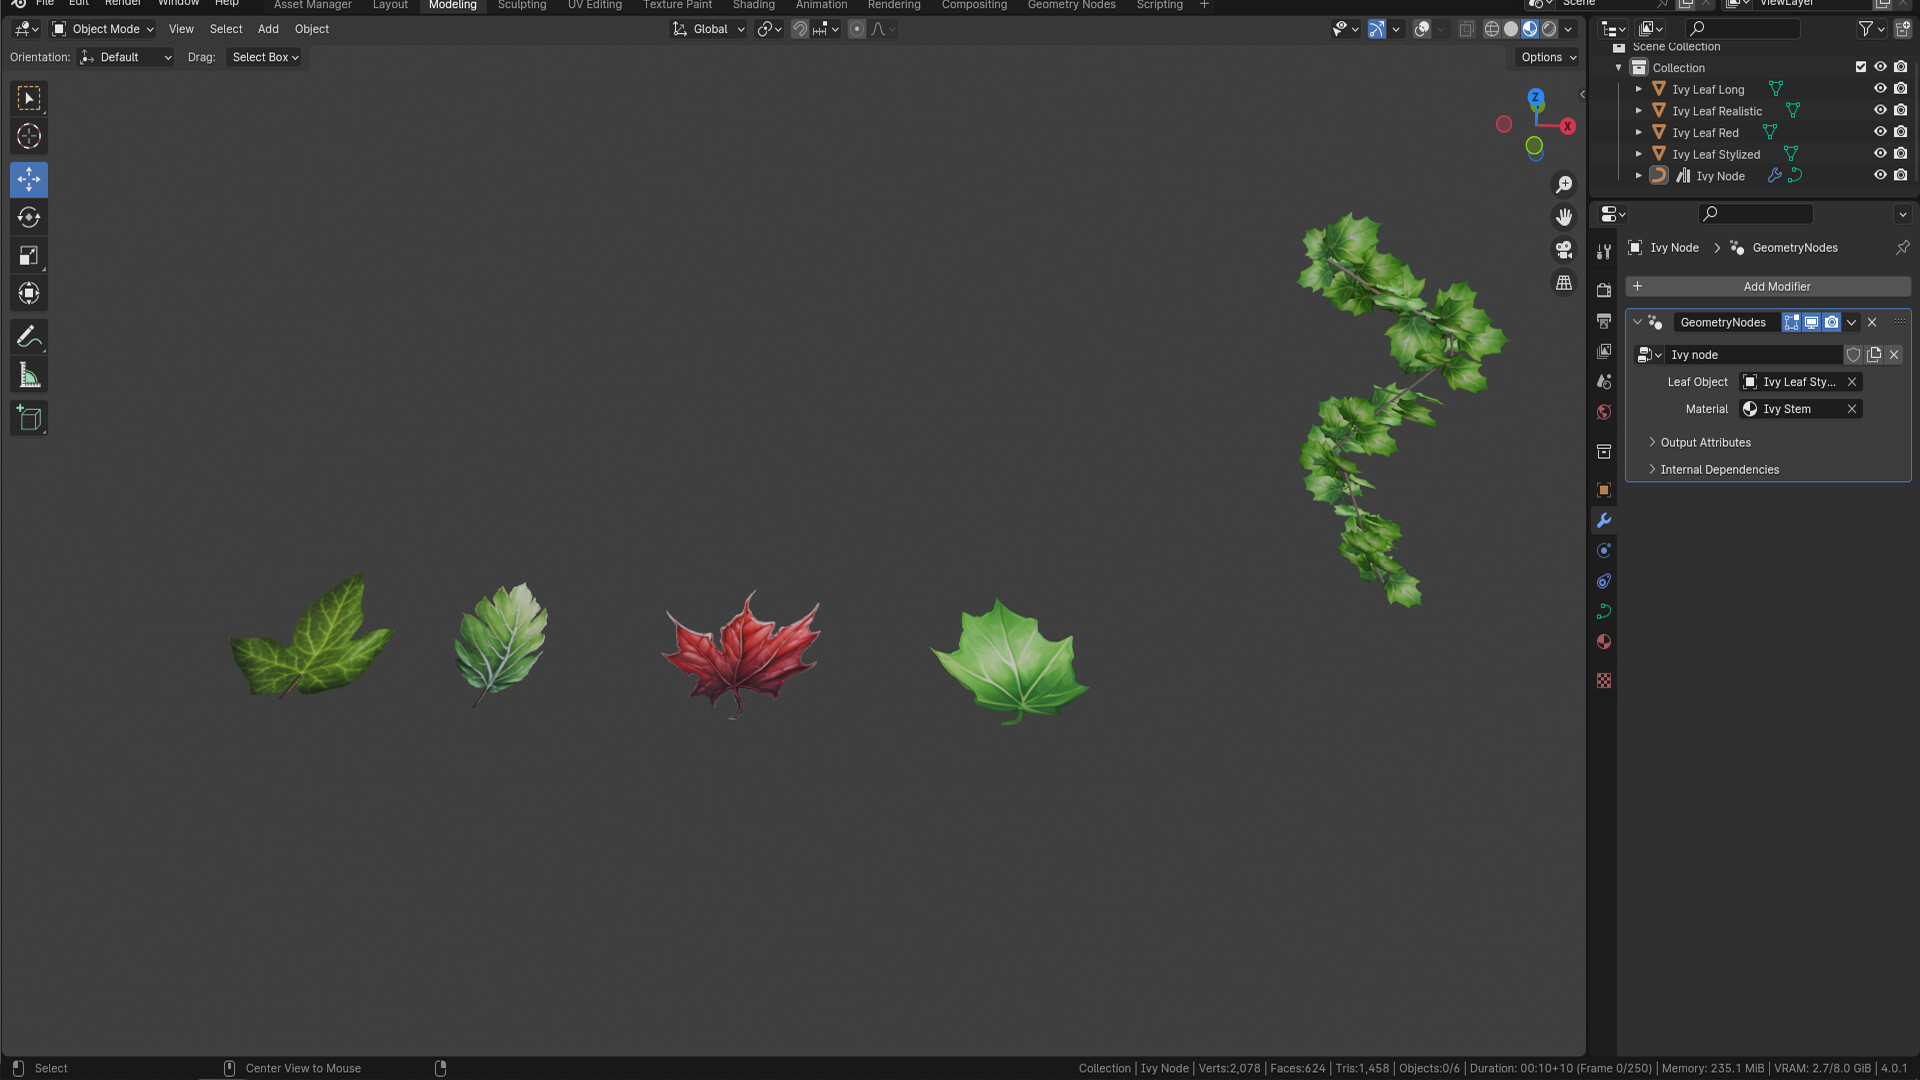Activate the Measure tool
Image resolution: width=1920 pixels, height=1080 pixels.
click(x=28, y=375)
